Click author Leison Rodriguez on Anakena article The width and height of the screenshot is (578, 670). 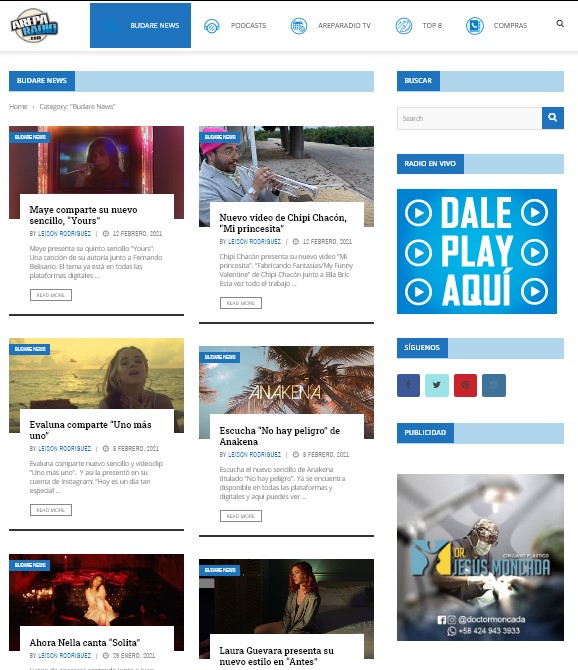(x=255, y=455)
